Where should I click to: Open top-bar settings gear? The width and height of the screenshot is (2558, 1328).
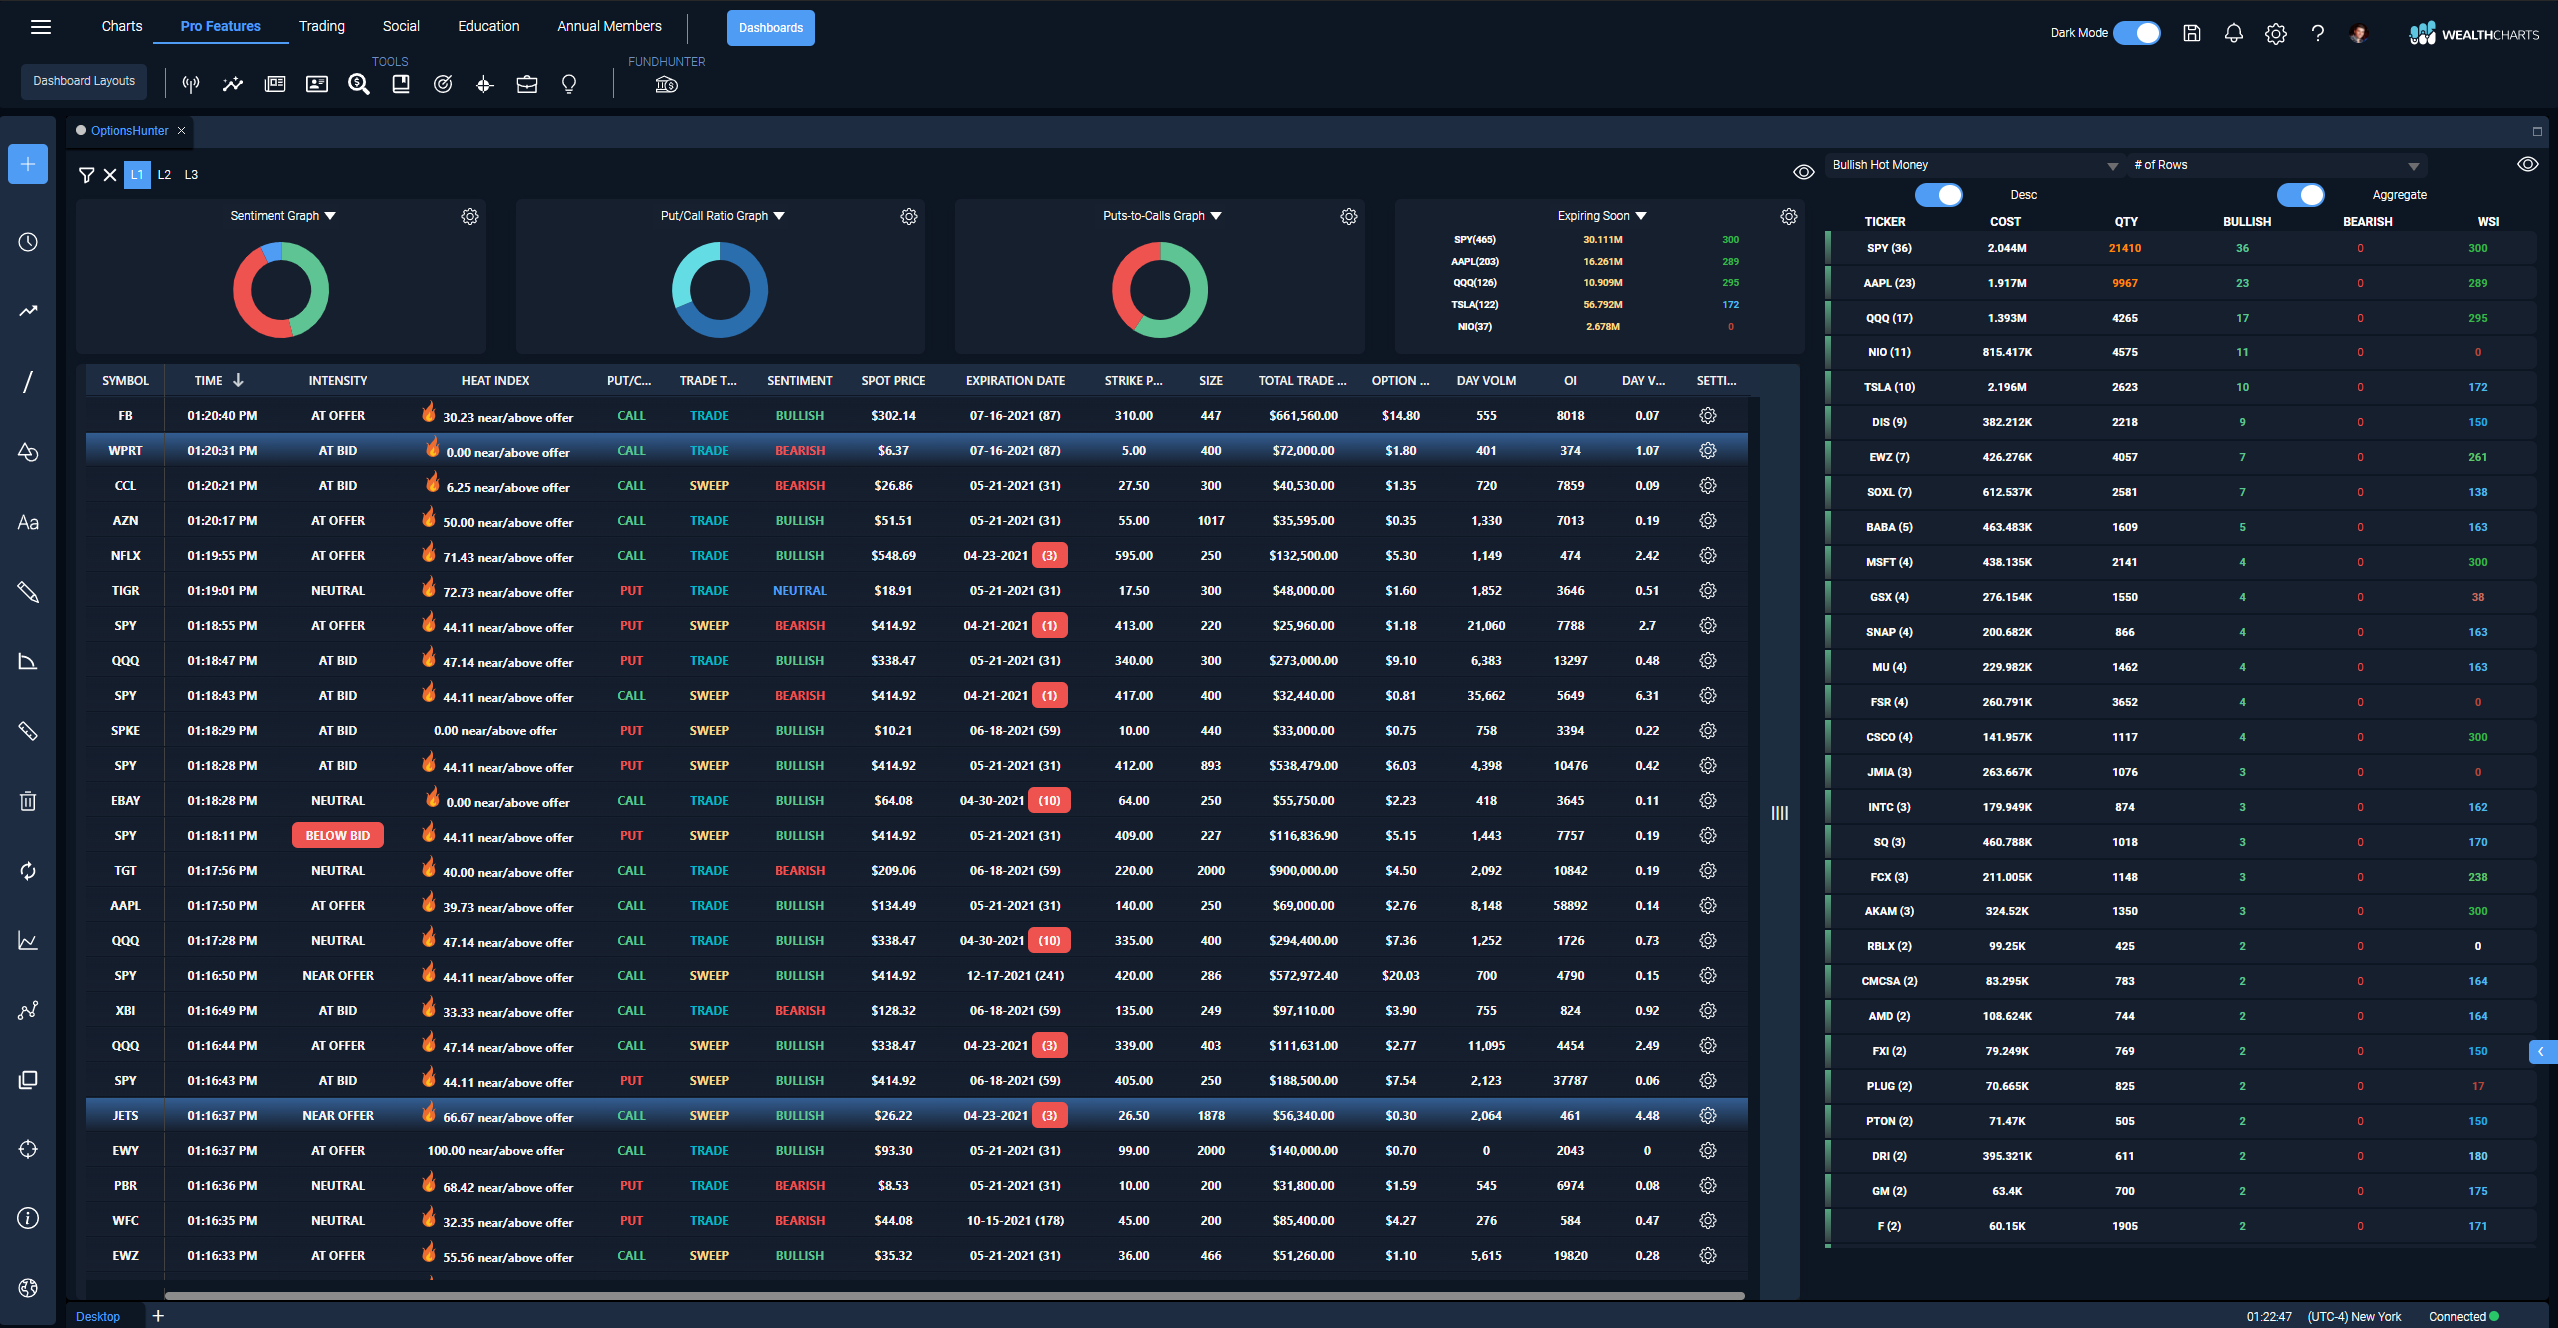pos(2276,34)
